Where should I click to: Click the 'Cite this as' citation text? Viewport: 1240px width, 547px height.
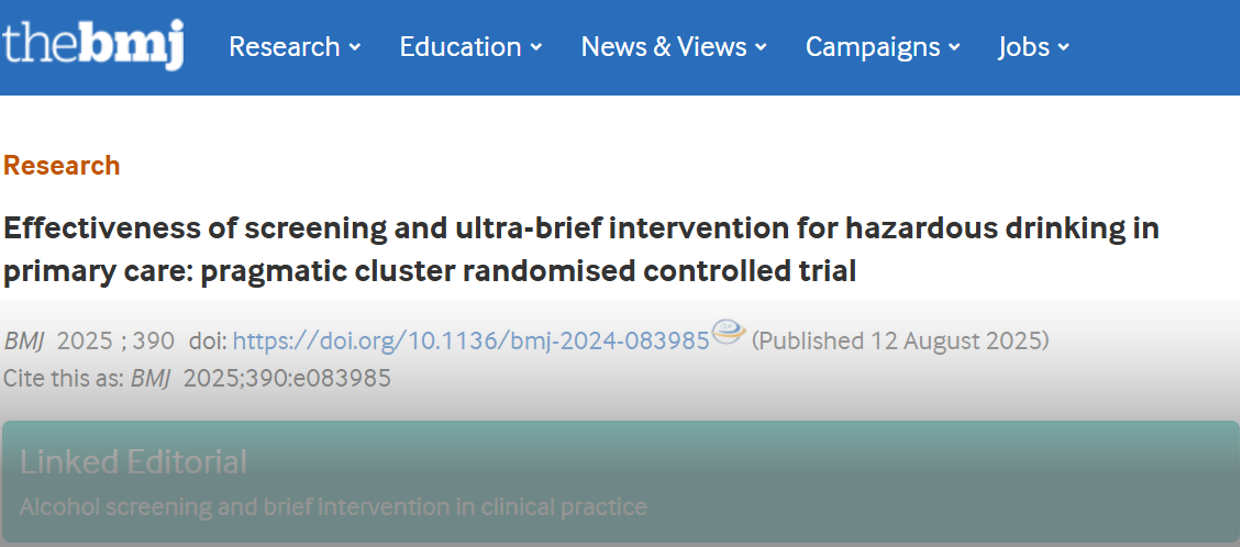point(196,379)
